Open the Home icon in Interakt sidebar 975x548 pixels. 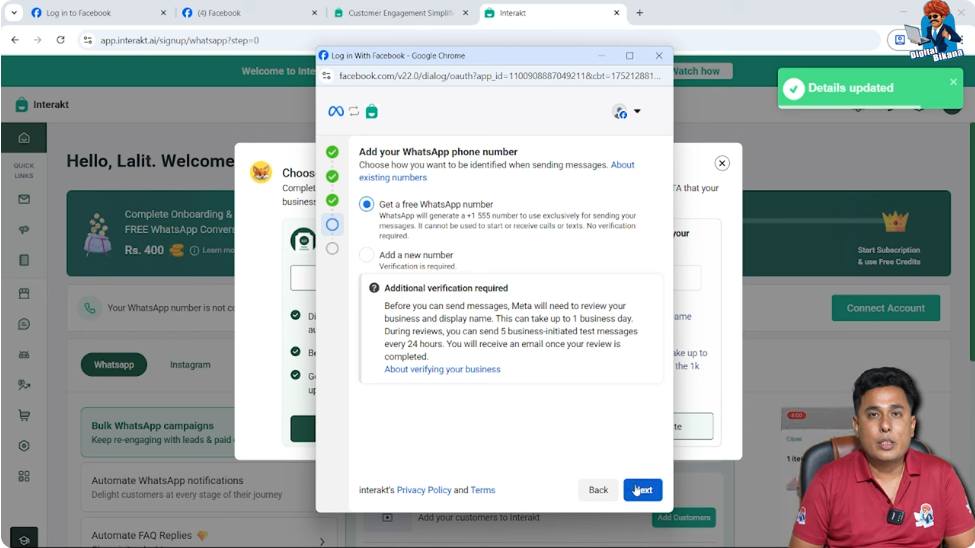click(24, 138)
